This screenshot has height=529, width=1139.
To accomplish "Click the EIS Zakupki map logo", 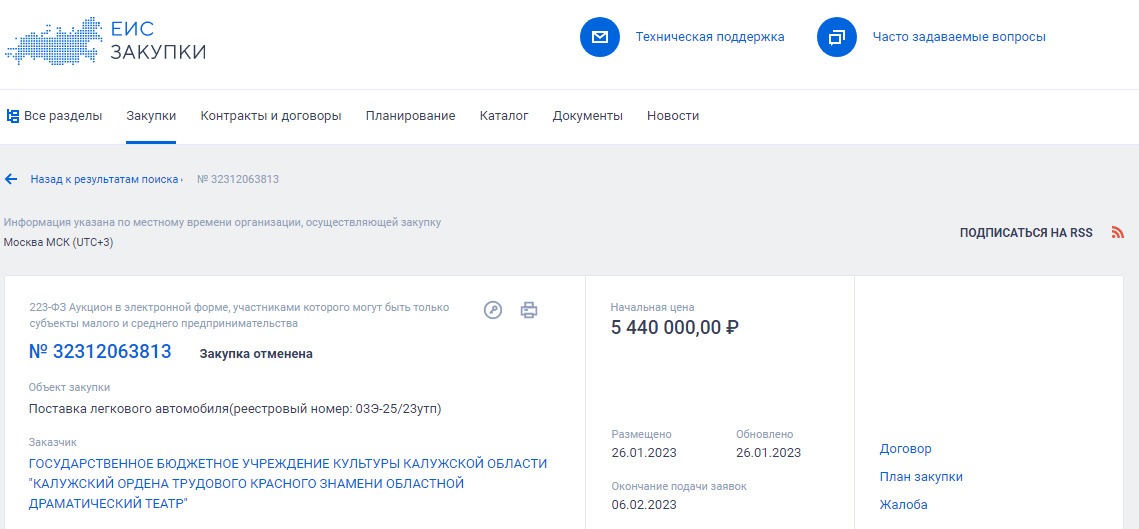I will point(54,41).
